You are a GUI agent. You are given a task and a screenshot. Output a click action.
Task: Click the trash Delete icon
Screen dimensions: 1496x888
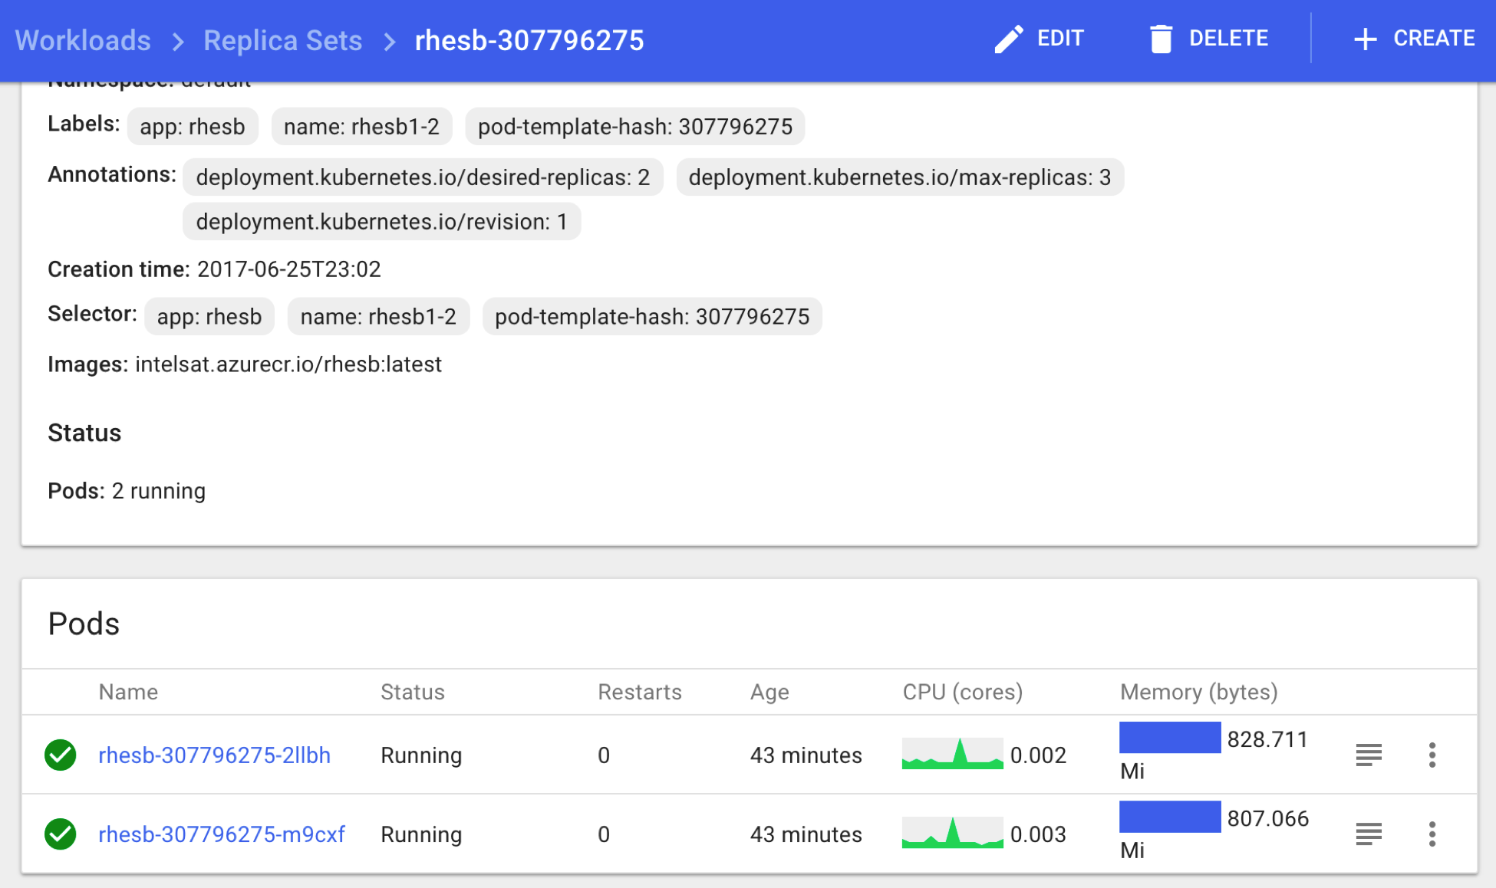[1160, 39]
